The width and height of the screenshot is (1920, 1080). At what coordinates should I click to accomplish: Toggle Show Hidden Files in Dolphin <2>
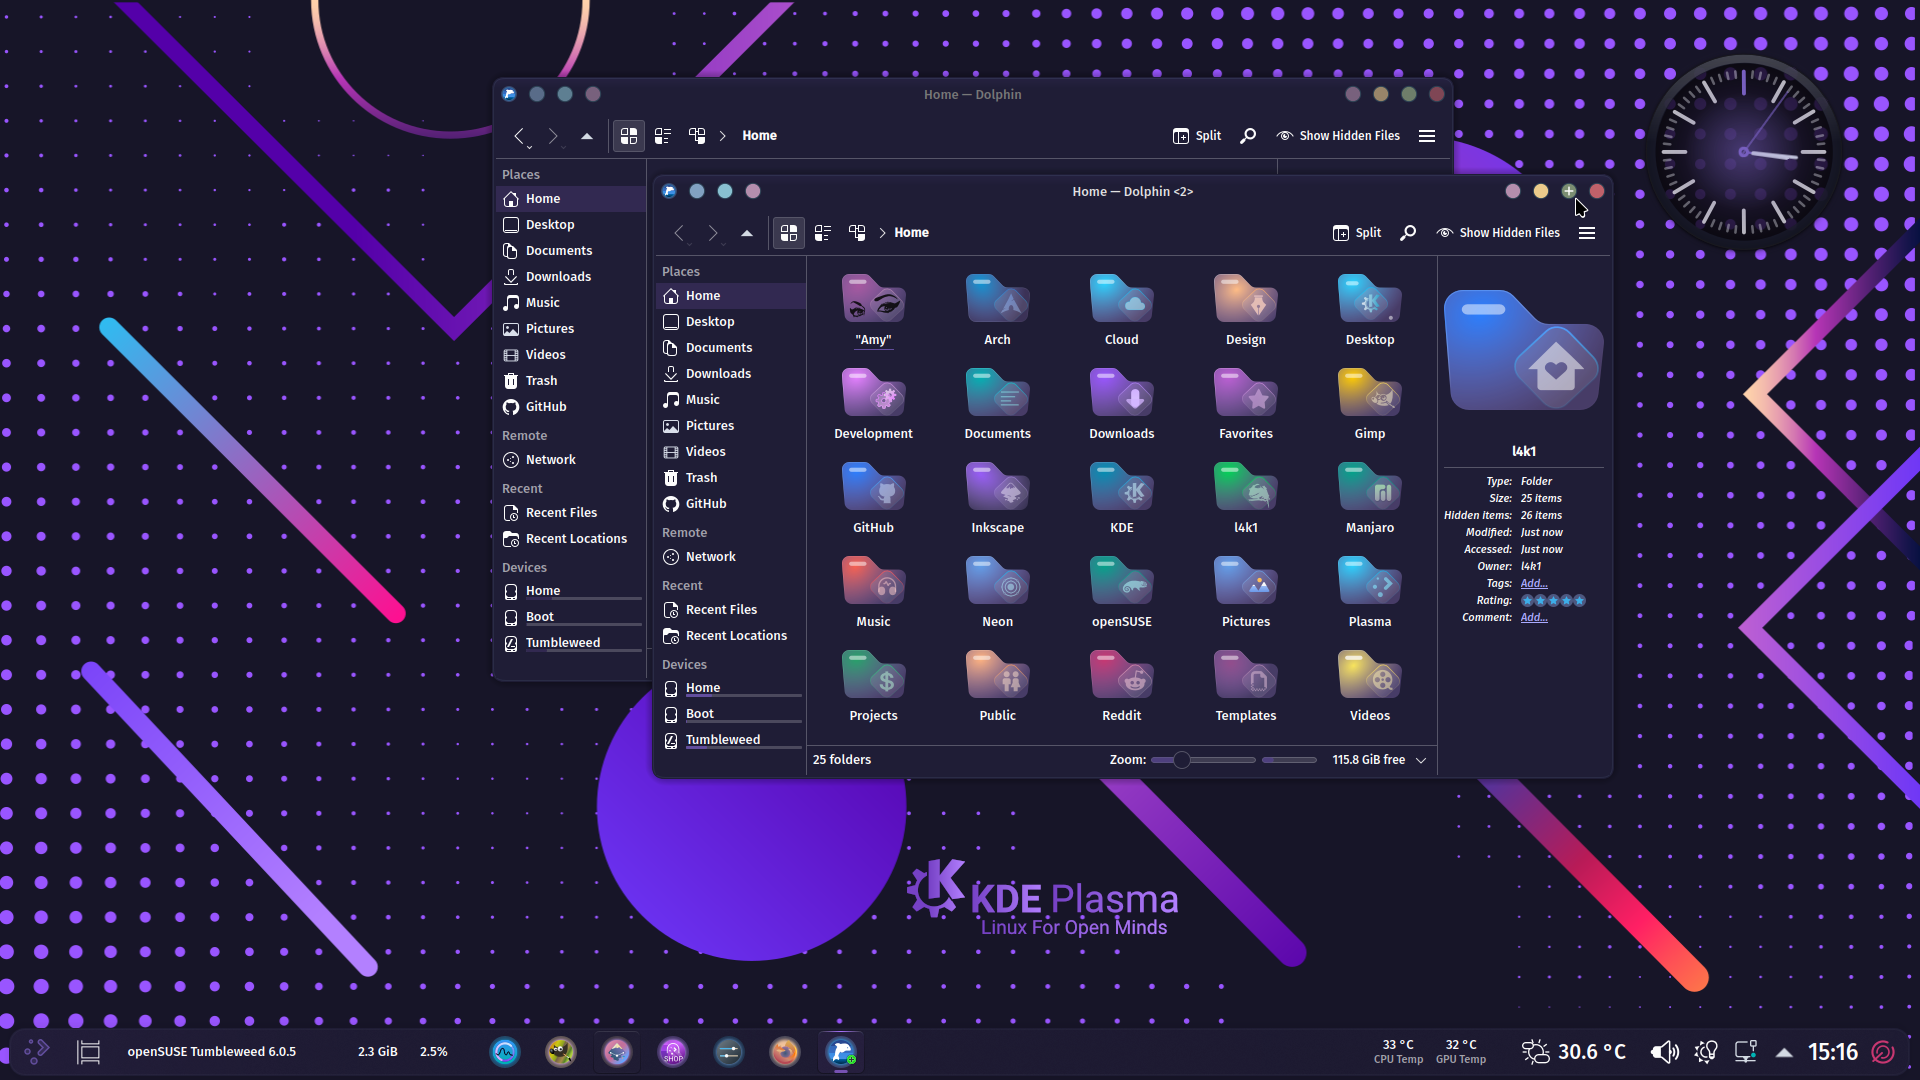coord(1498,233)
